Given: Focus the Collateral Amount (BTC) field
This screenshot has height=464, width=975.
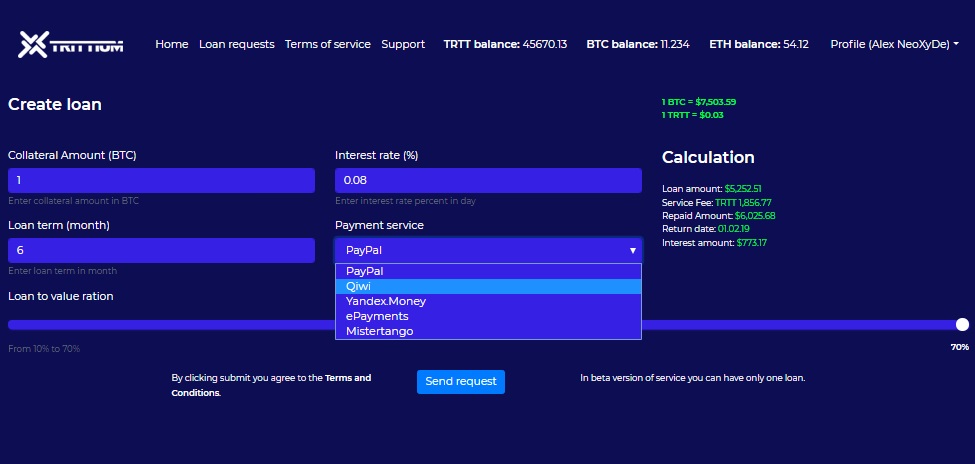Looking at the screenshot, I should click(161, 180).
